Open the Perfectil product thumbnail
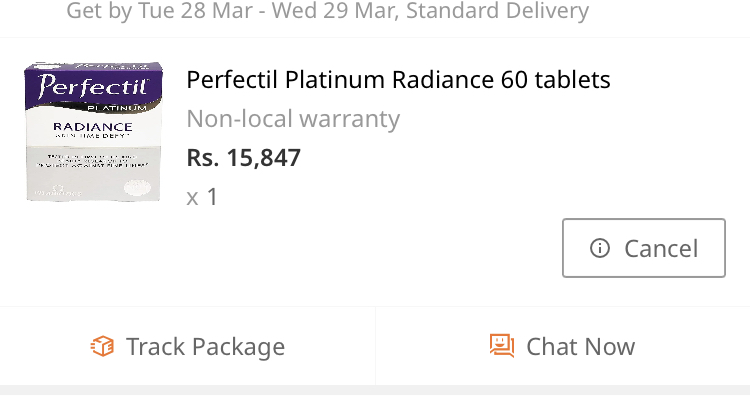Viewport: 750px width, 413px height. pos(93,132)
